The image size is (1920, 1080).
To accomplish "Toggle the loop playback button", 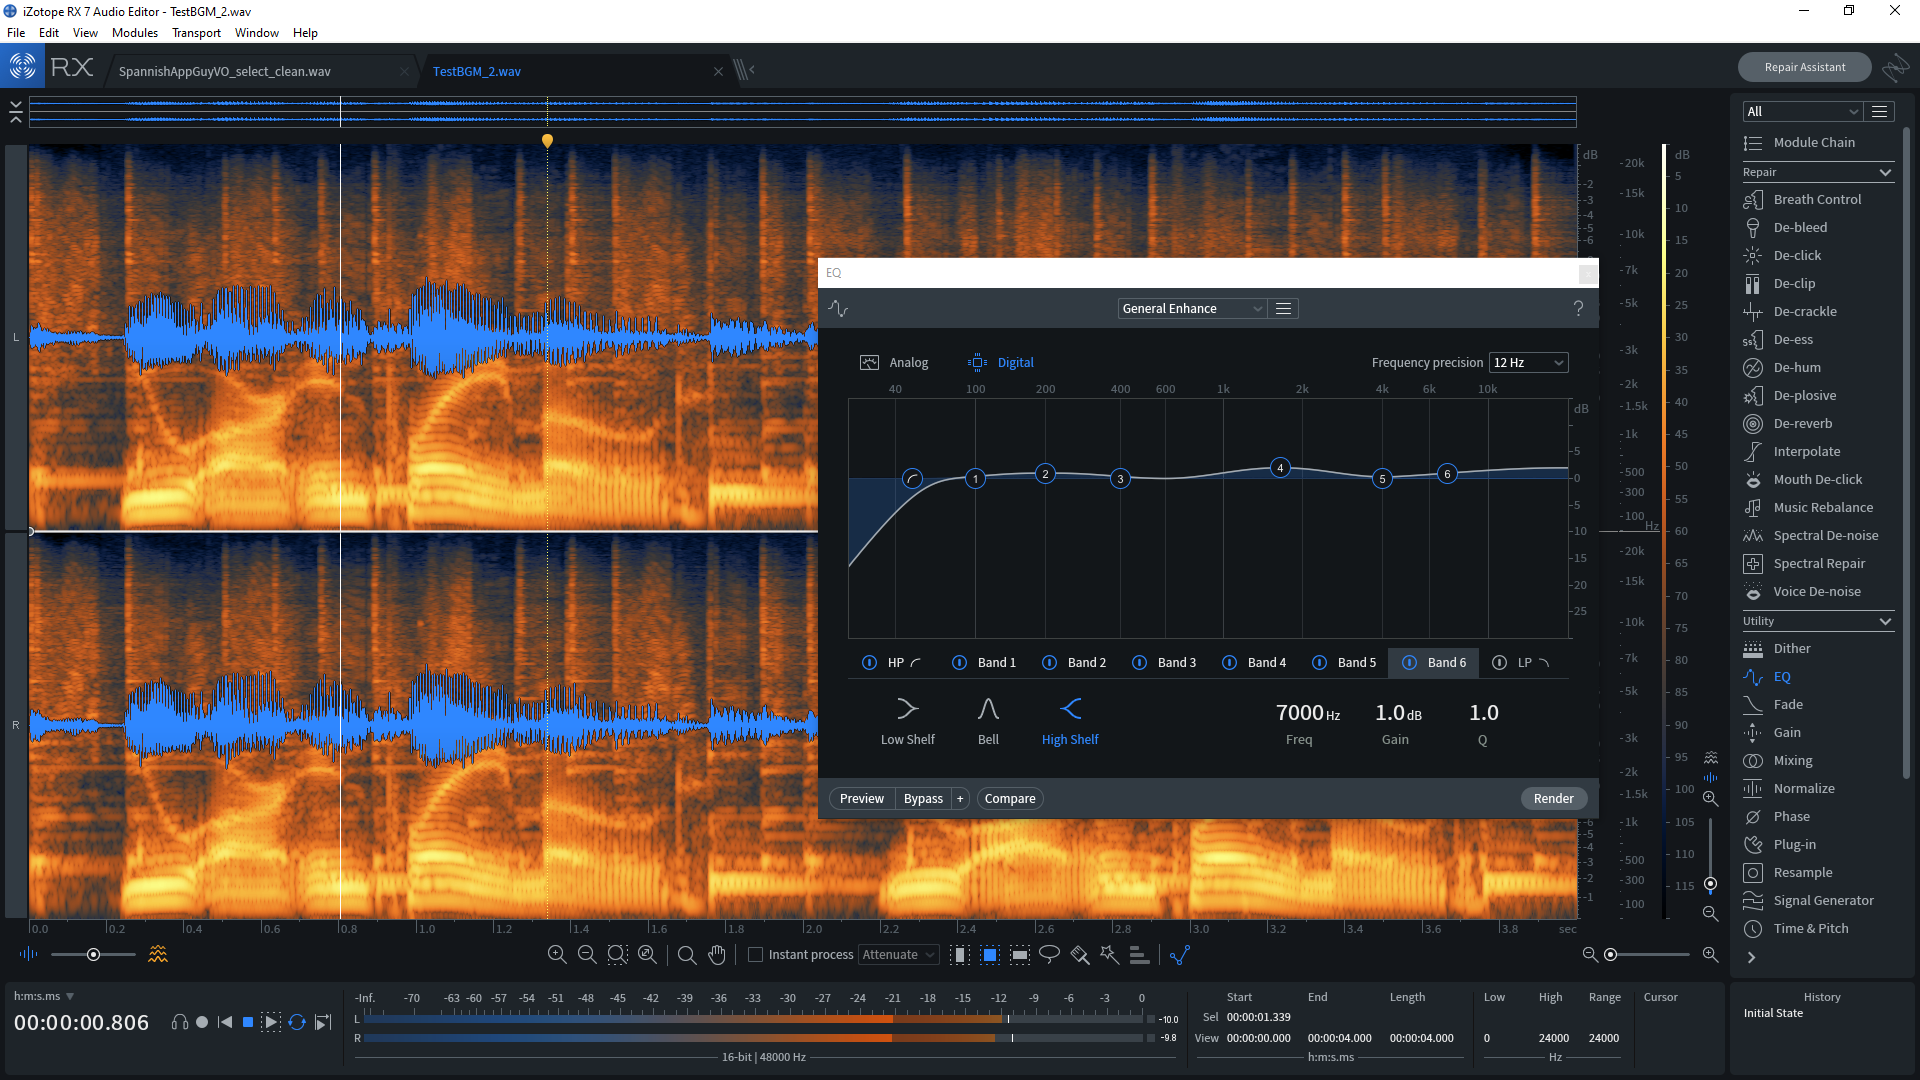I will point(297,1022).
